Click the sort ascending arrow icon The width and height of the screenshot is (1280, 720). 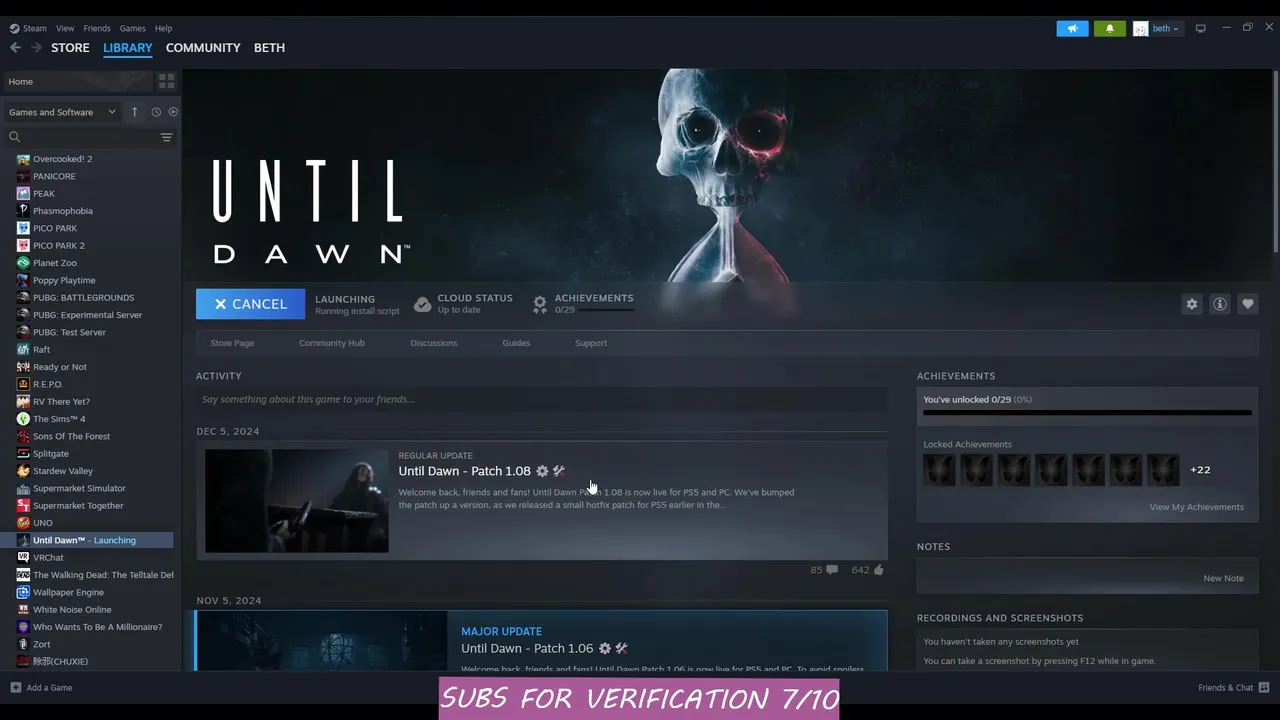(134, 112)
